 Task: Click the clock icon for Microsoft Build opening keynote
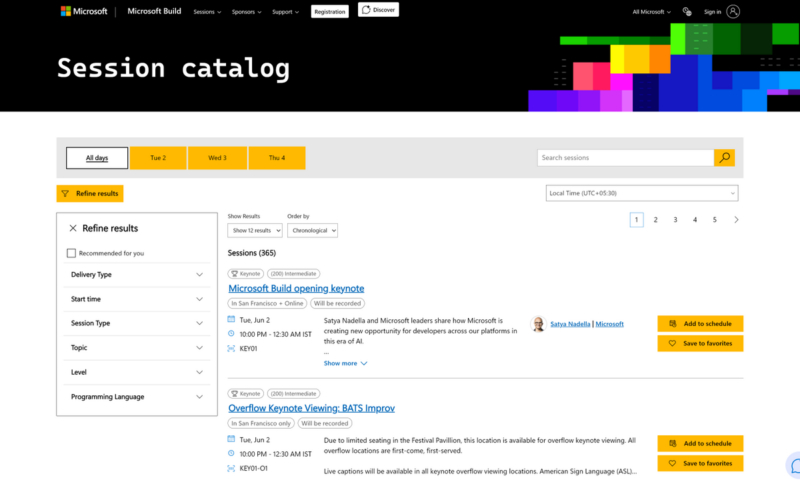[x=231, y=334]
